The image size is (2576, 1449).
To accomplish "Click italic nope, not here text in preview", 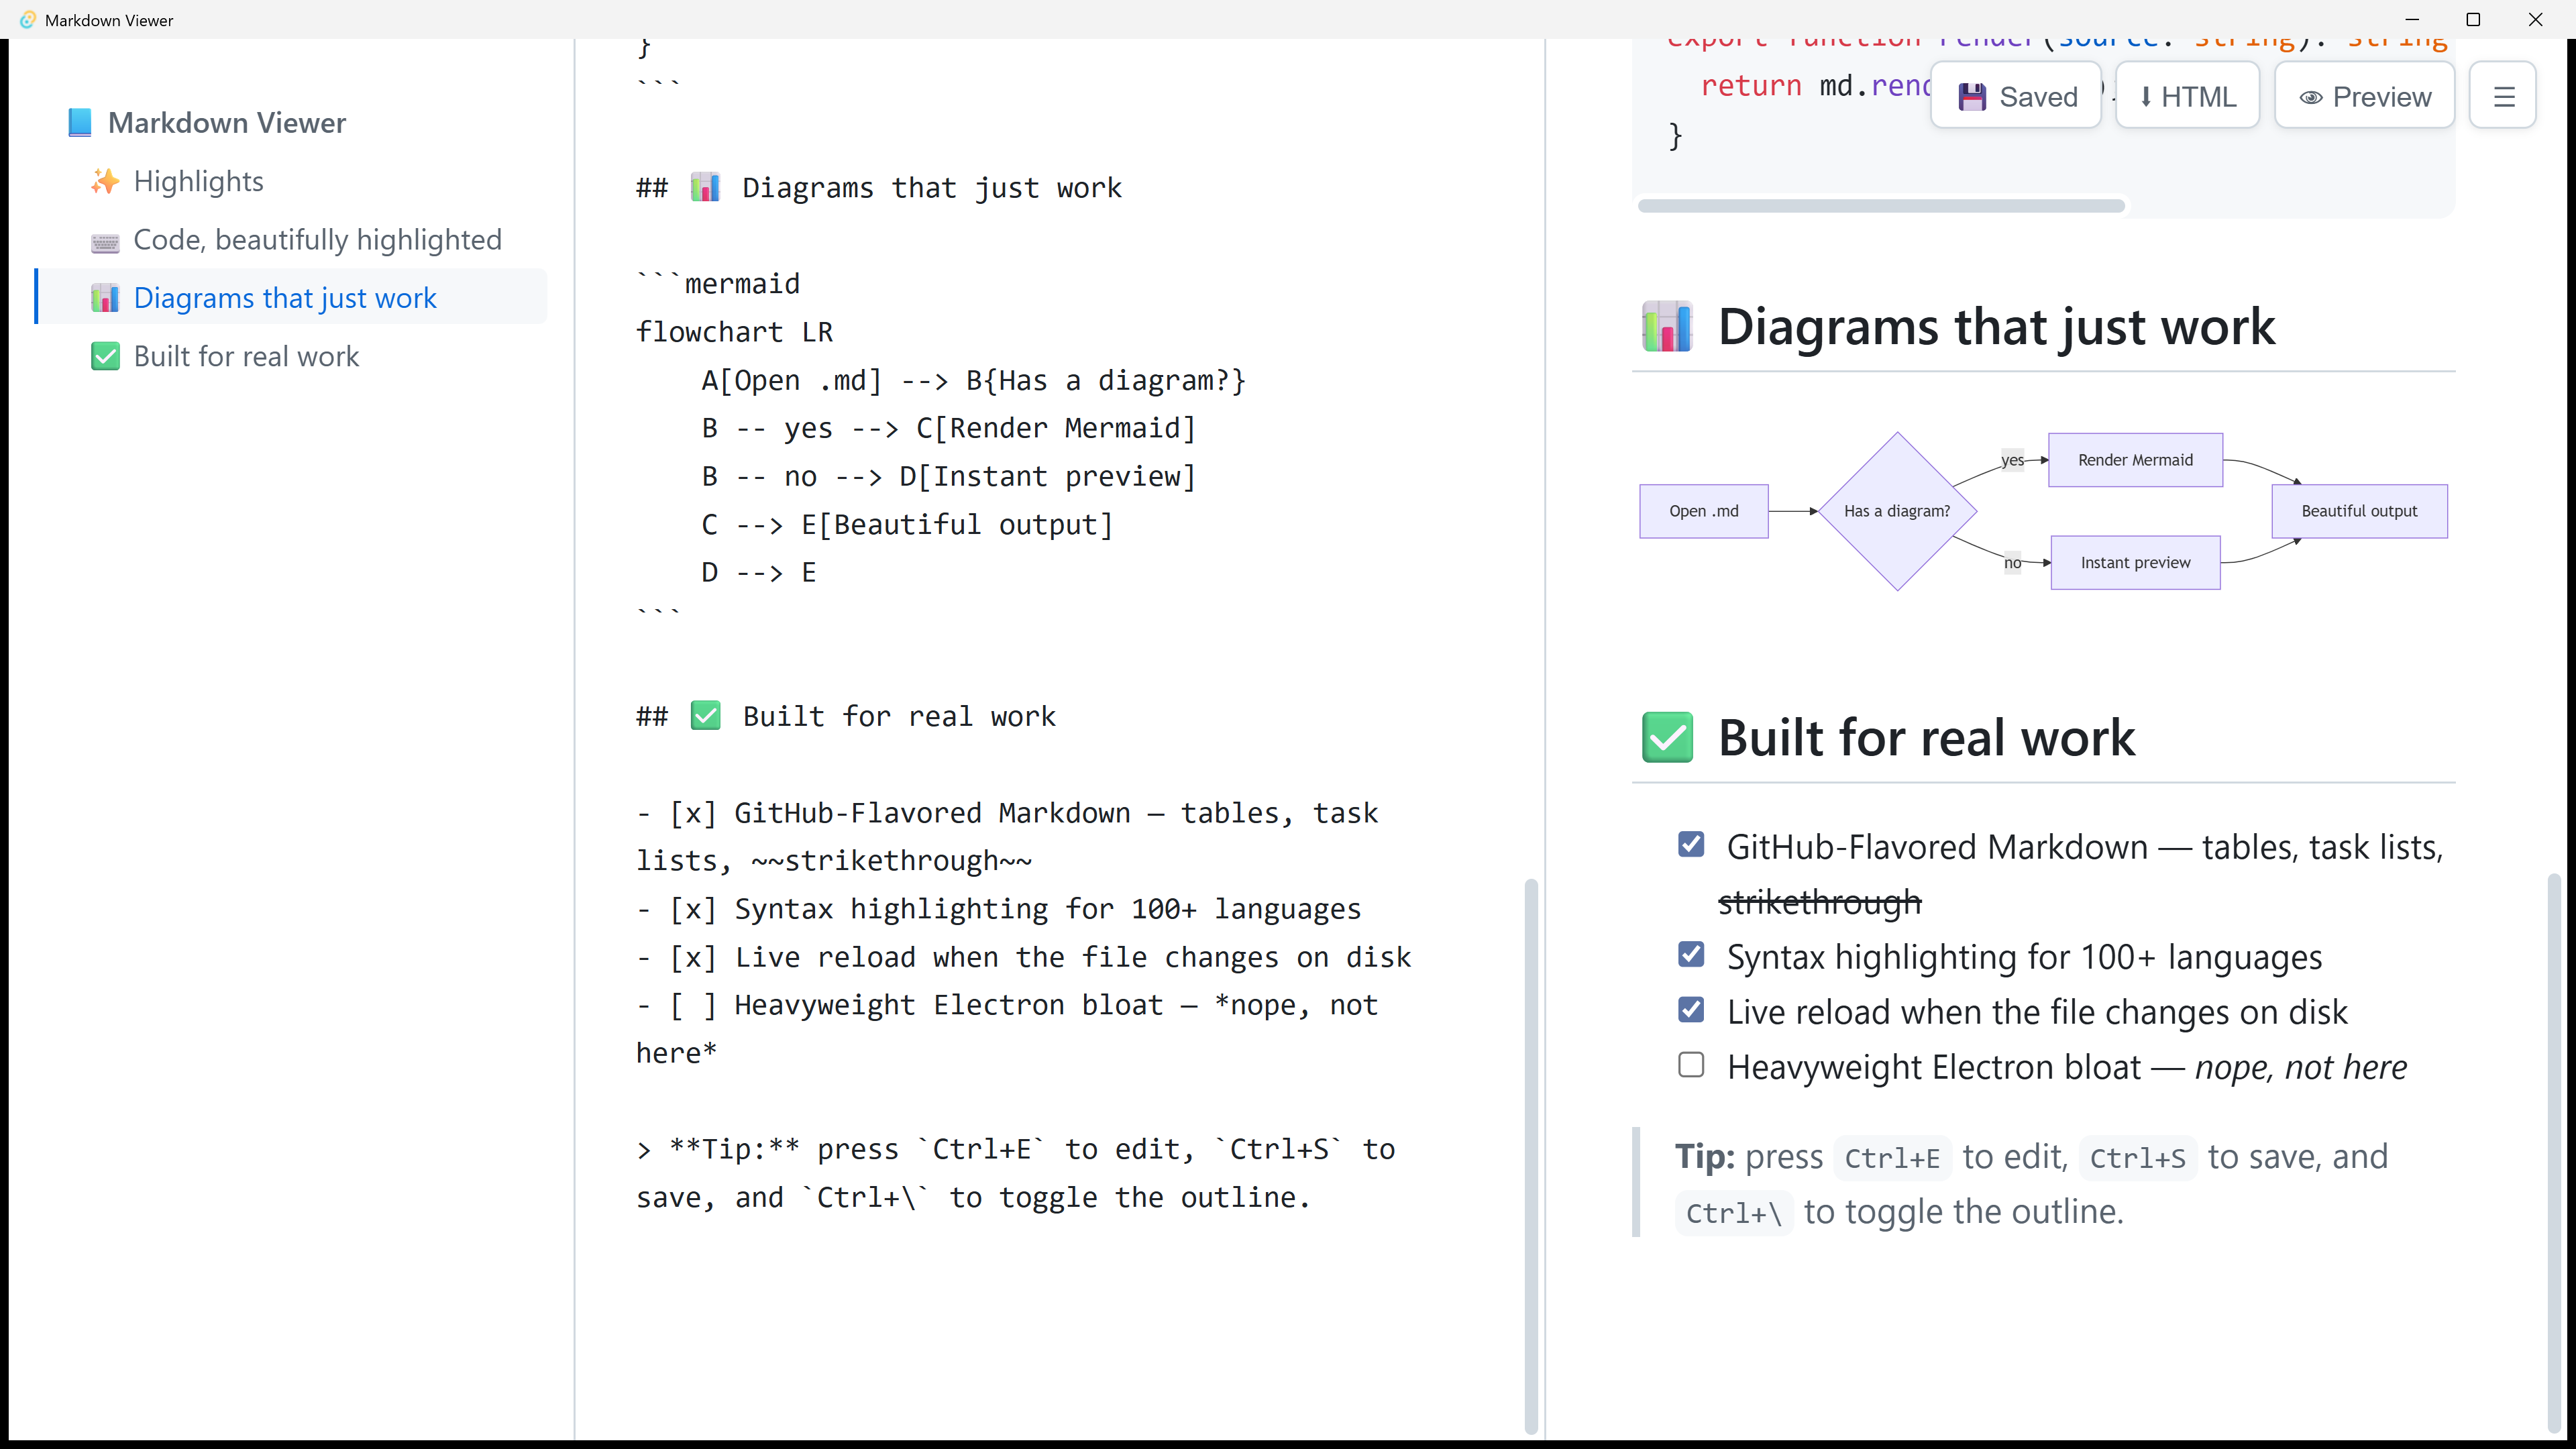I will click(x=2300, y=1068).
